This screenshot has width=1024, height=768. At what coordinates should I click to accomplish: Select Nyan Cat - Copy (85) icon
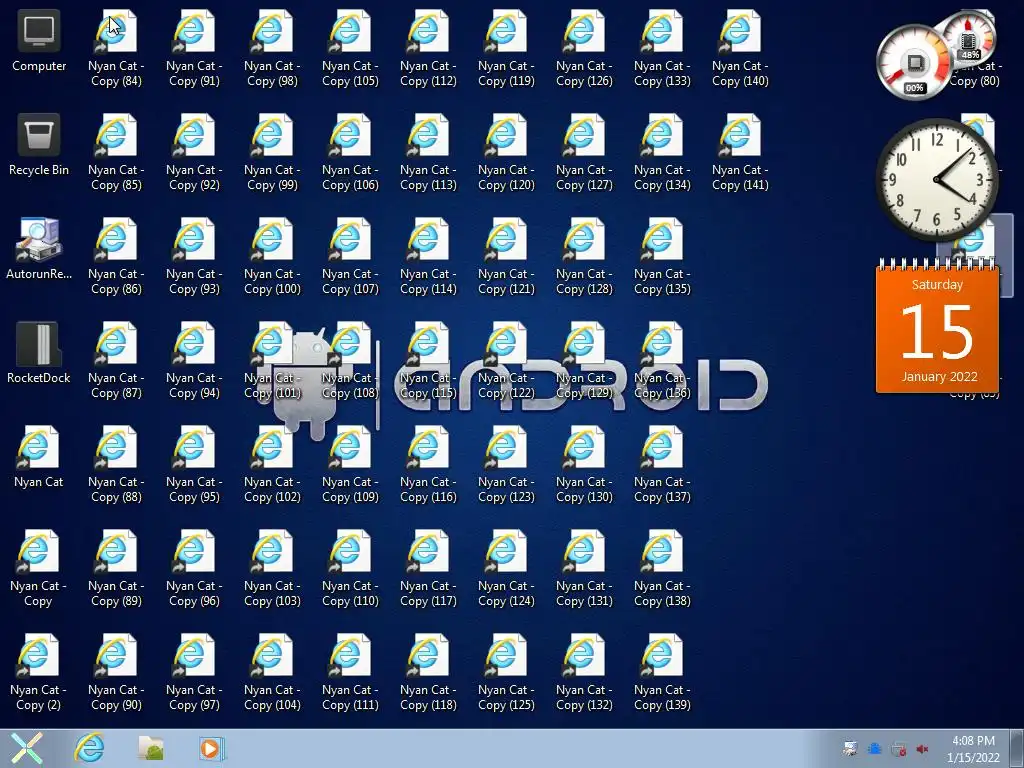116,153
